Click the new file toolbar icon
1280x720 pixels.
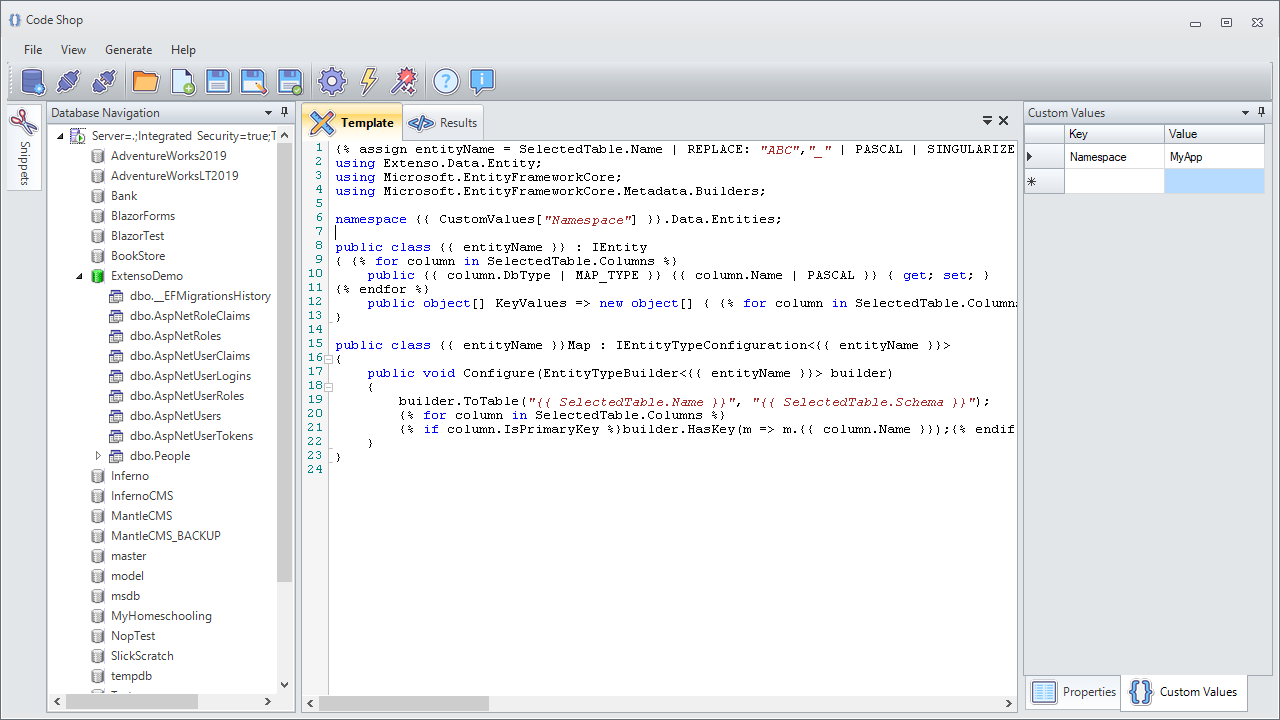click(x=183, y=81)
